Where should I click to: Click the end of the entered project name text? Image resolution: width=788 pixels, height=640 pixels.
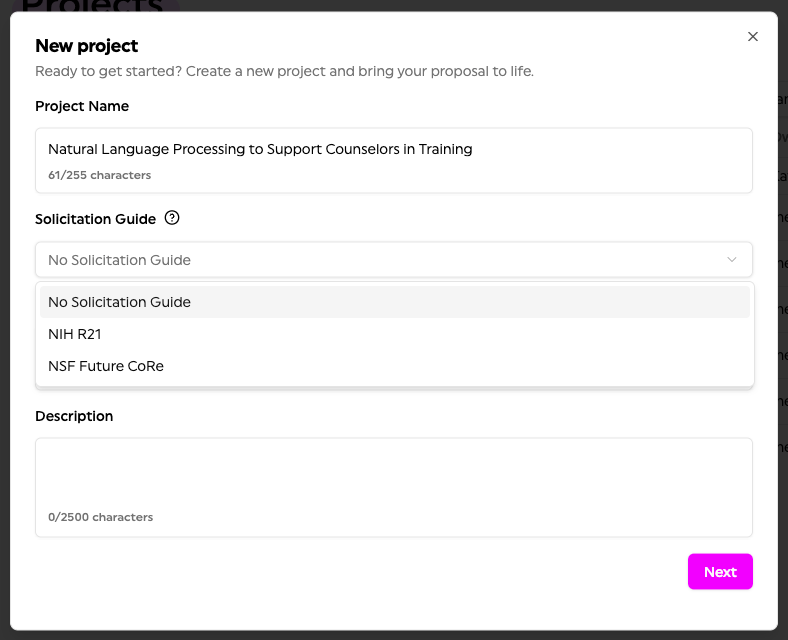[x=473, y=150]
